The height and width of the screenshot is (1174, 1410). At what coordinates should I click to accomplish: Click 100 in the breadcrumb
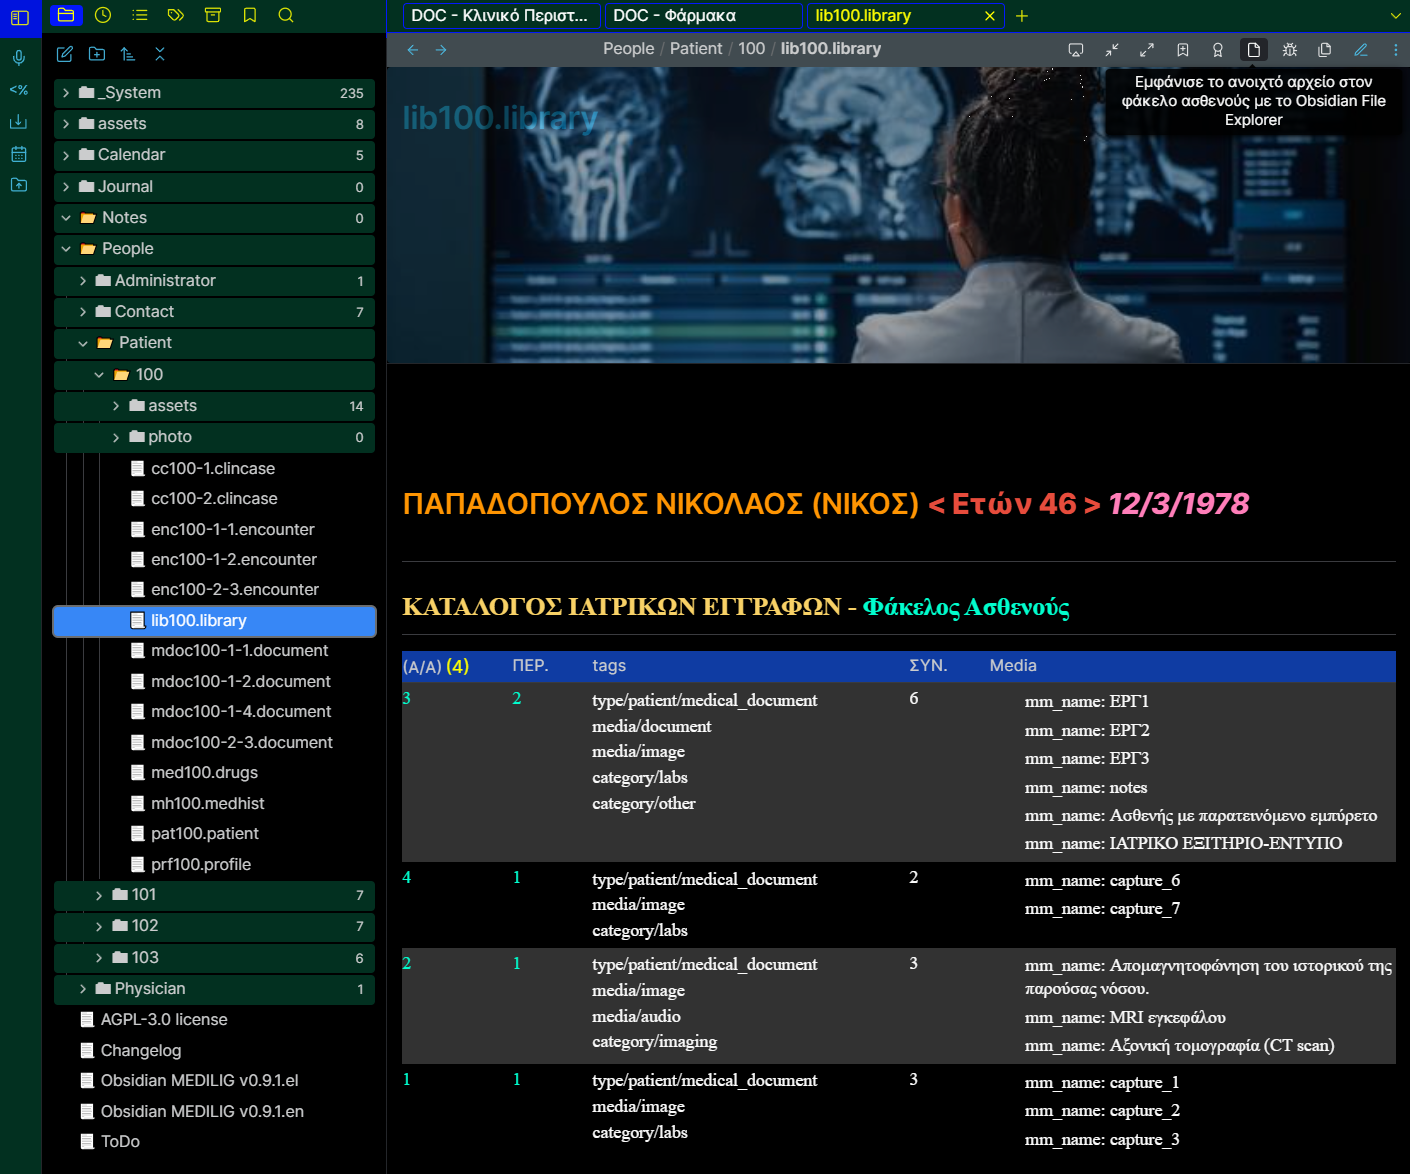751,49
